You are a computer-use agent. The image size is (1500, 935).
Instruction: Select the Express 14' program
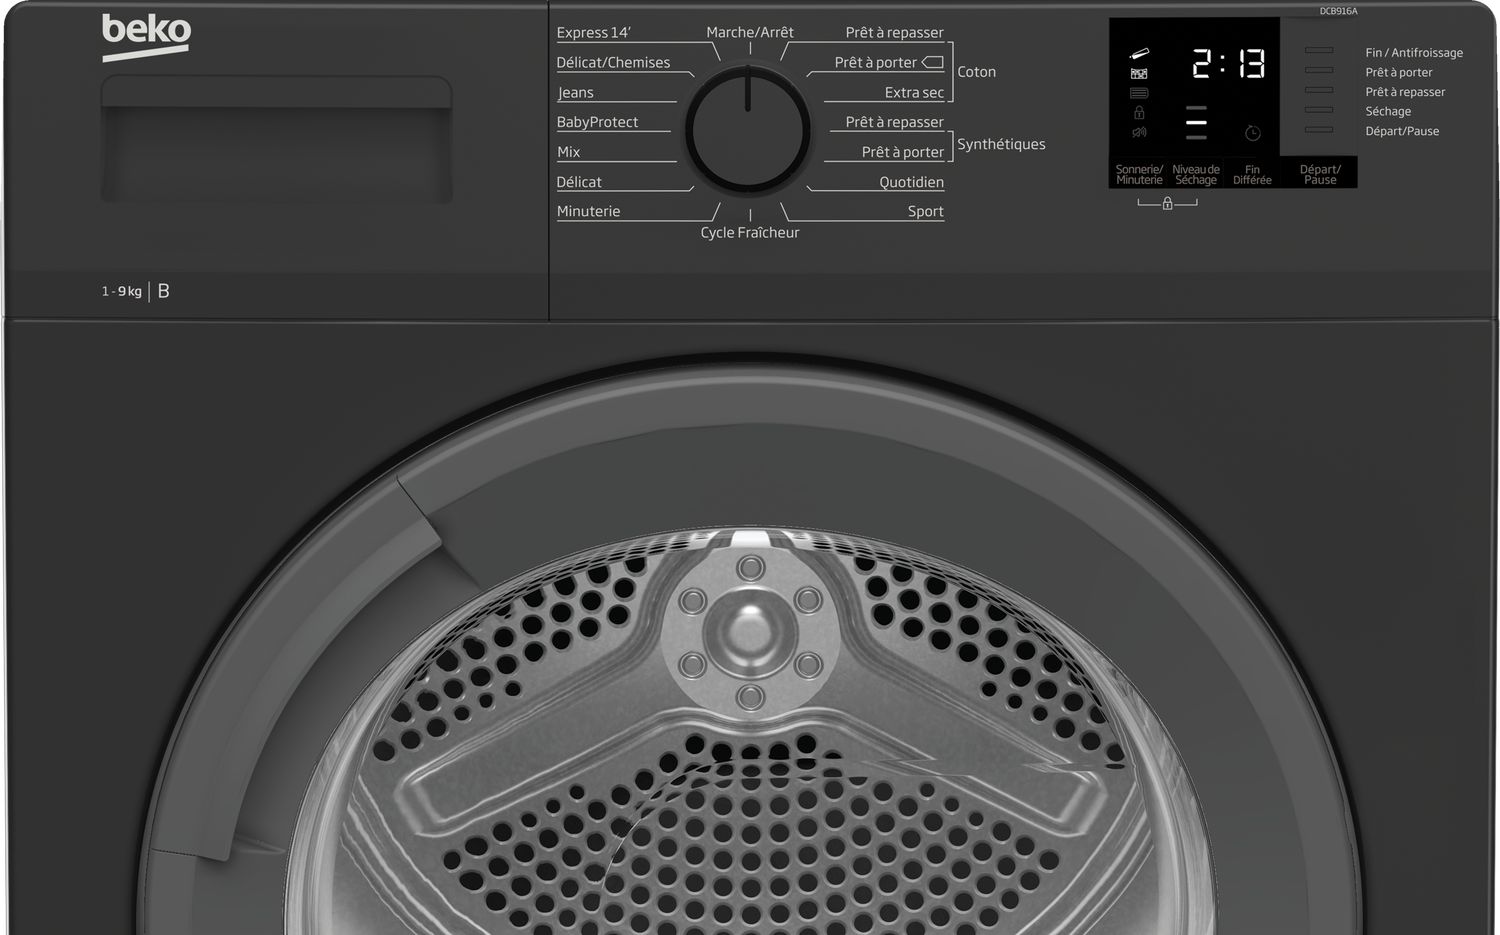pos(594,32)
